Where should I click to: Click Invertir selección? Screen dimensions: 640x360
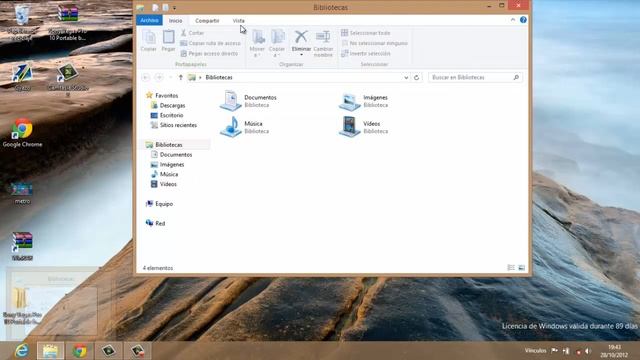[366, 53]
